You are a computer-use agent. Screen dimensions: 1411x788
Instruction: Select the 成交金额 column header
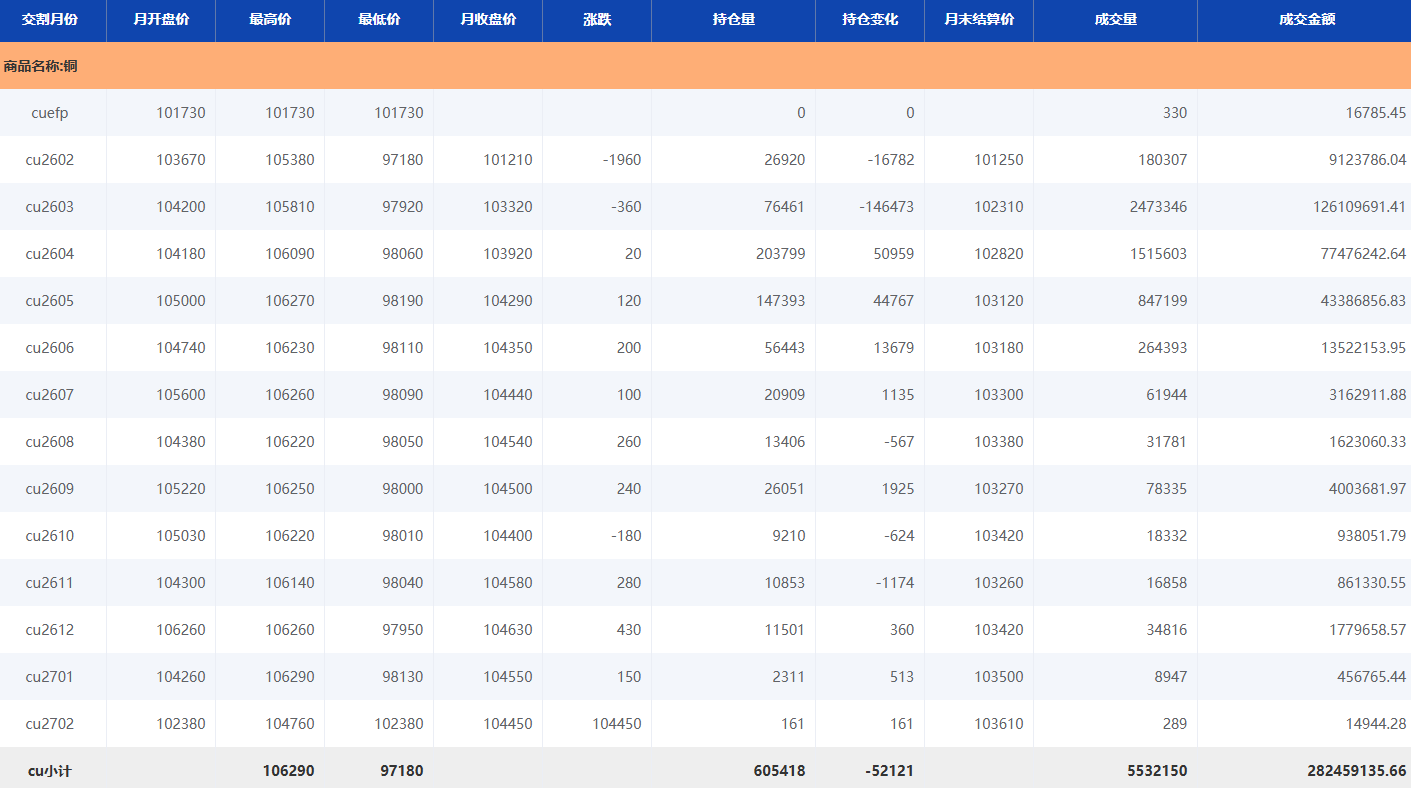(1306, 20)
